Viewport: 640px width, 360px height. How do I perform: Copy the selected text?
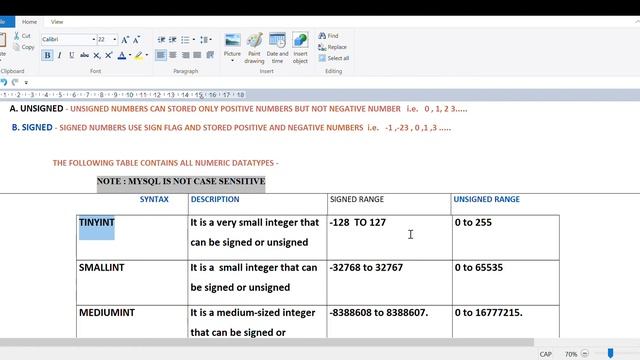(x=24, y=47)
